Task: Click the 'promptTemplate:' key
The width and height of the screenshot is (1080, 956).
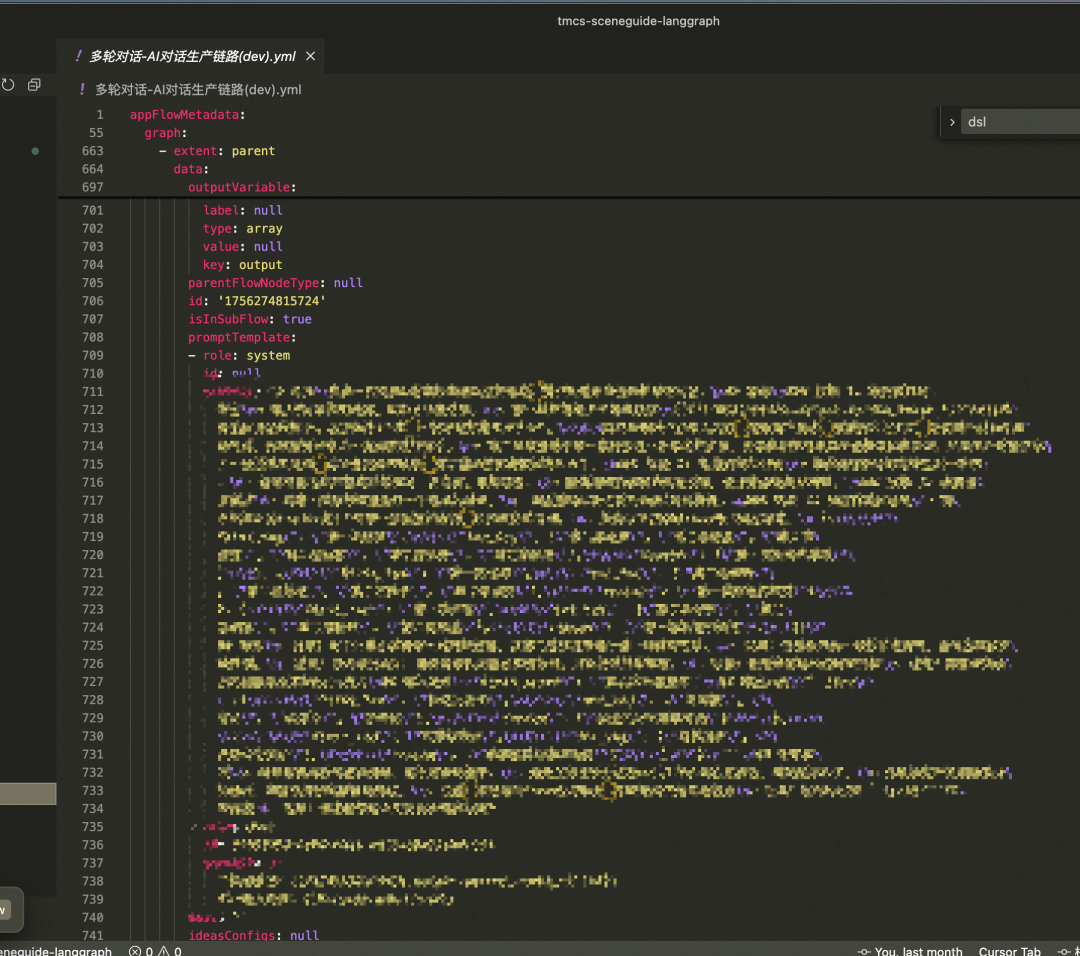Action: (x=242, y=337)
